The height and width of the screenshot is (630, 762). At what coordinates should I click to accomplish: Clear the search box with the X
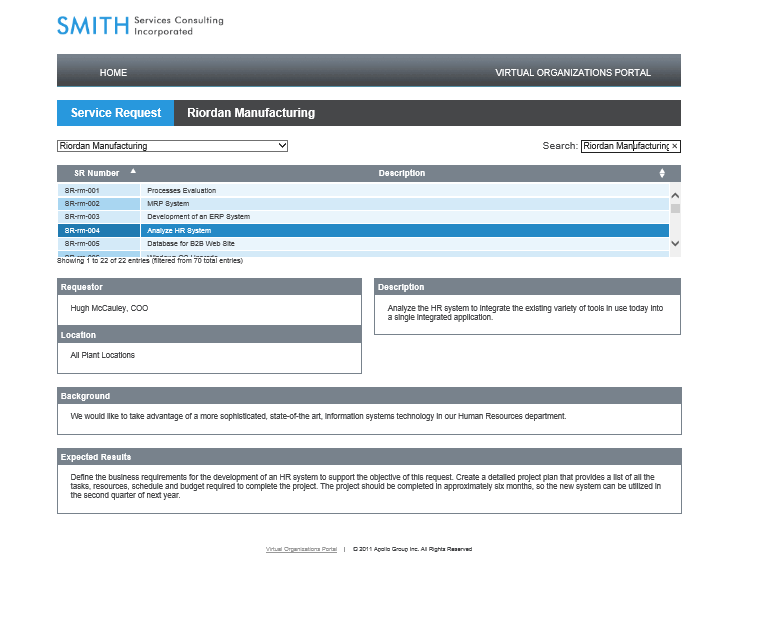(675, 146)
